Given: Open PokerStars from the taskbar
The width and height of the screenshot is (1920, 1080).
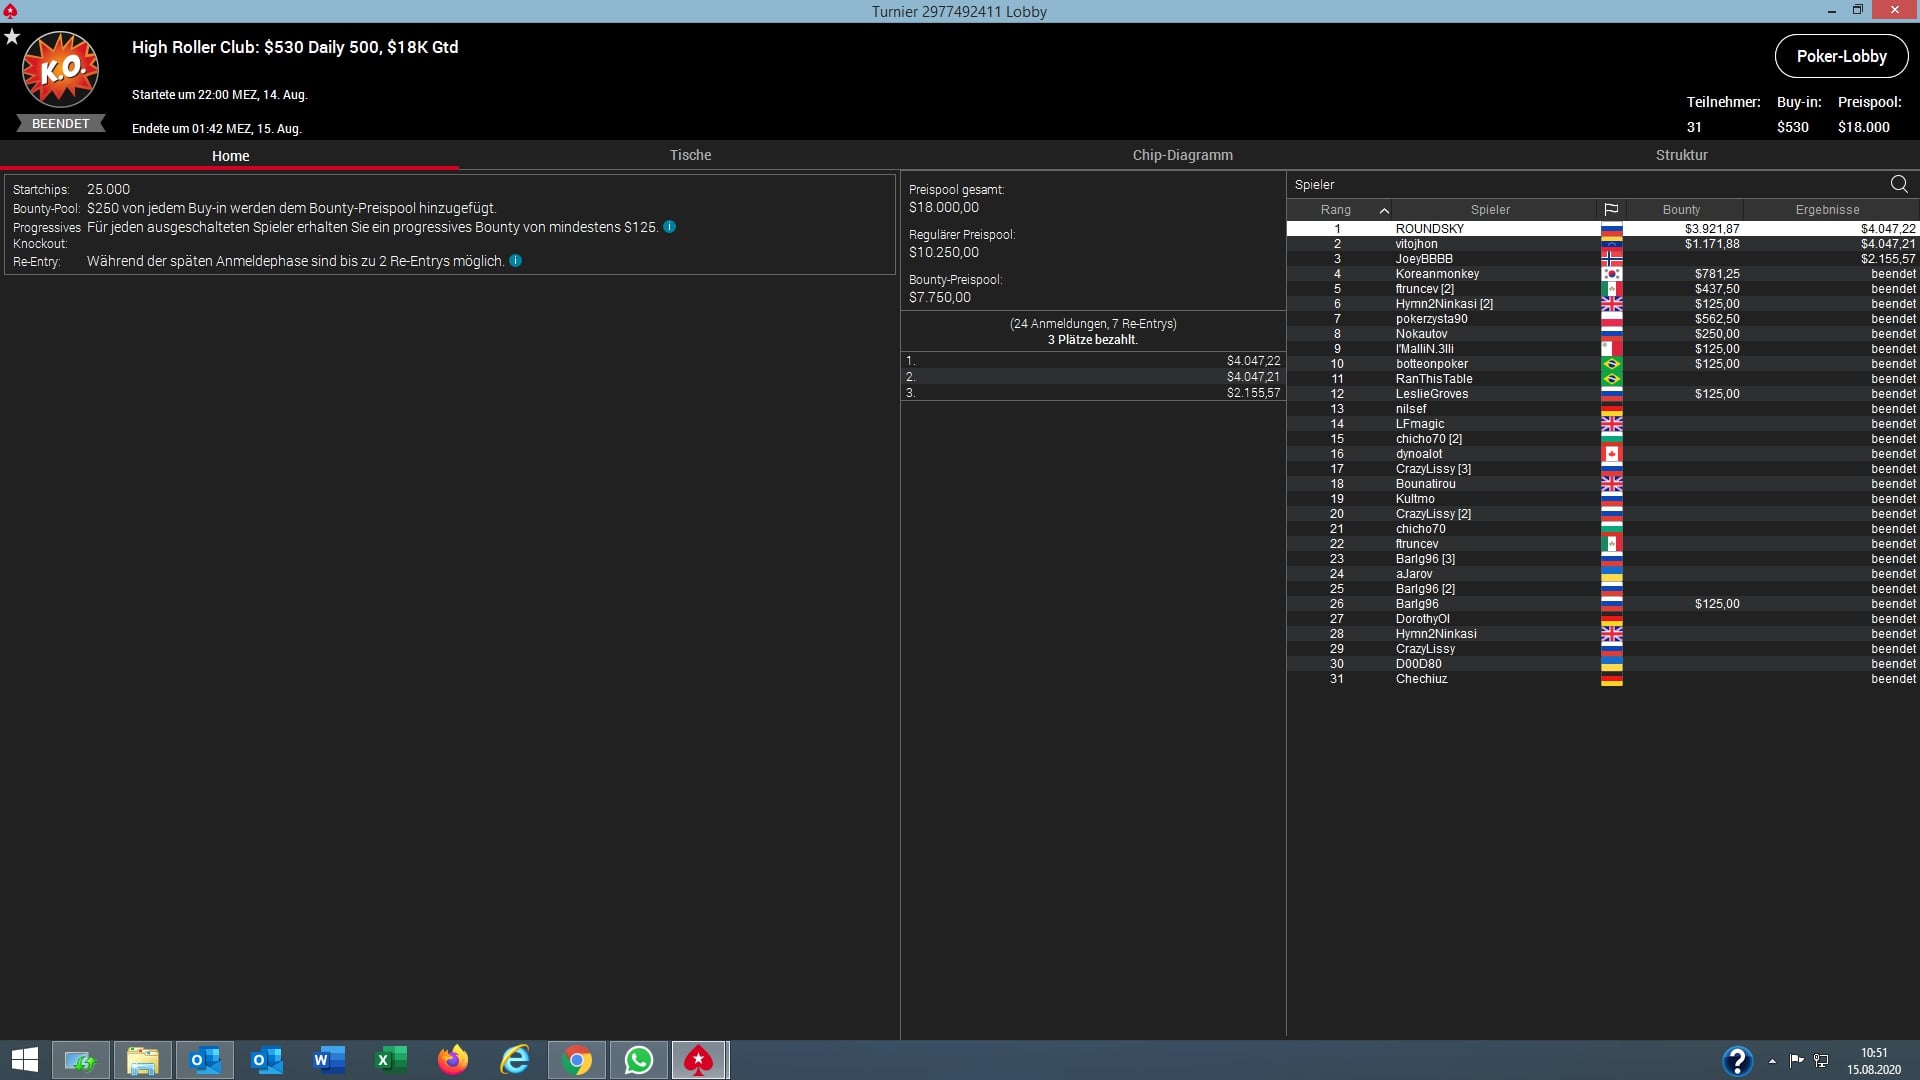Looking at the screenshot, I should click(698, 1060).
